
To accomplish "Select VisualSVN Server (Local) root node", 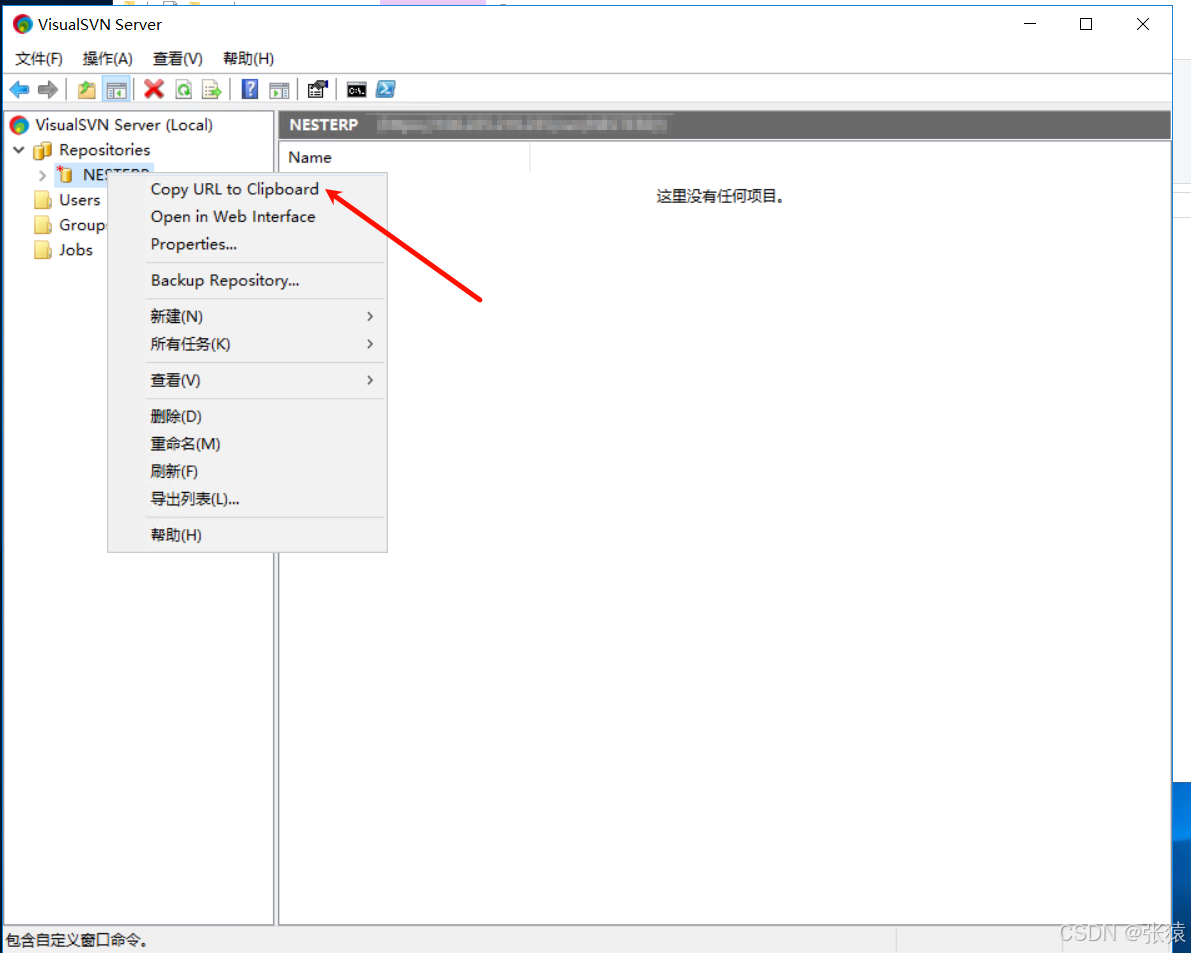I will tap(124, 125).
